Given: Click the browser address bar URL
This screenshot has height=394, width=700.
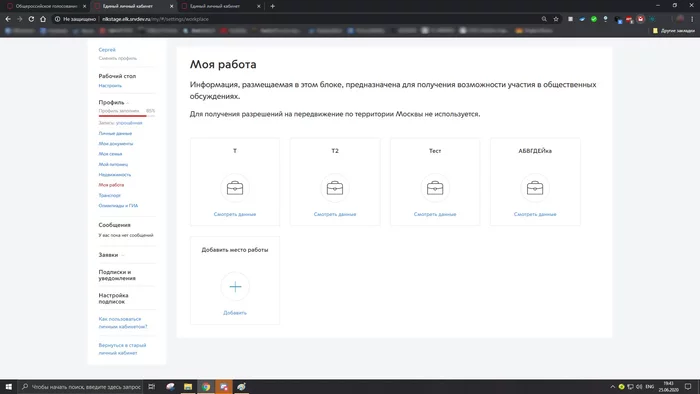Looking at the screenshot, I should coord(155,19).
